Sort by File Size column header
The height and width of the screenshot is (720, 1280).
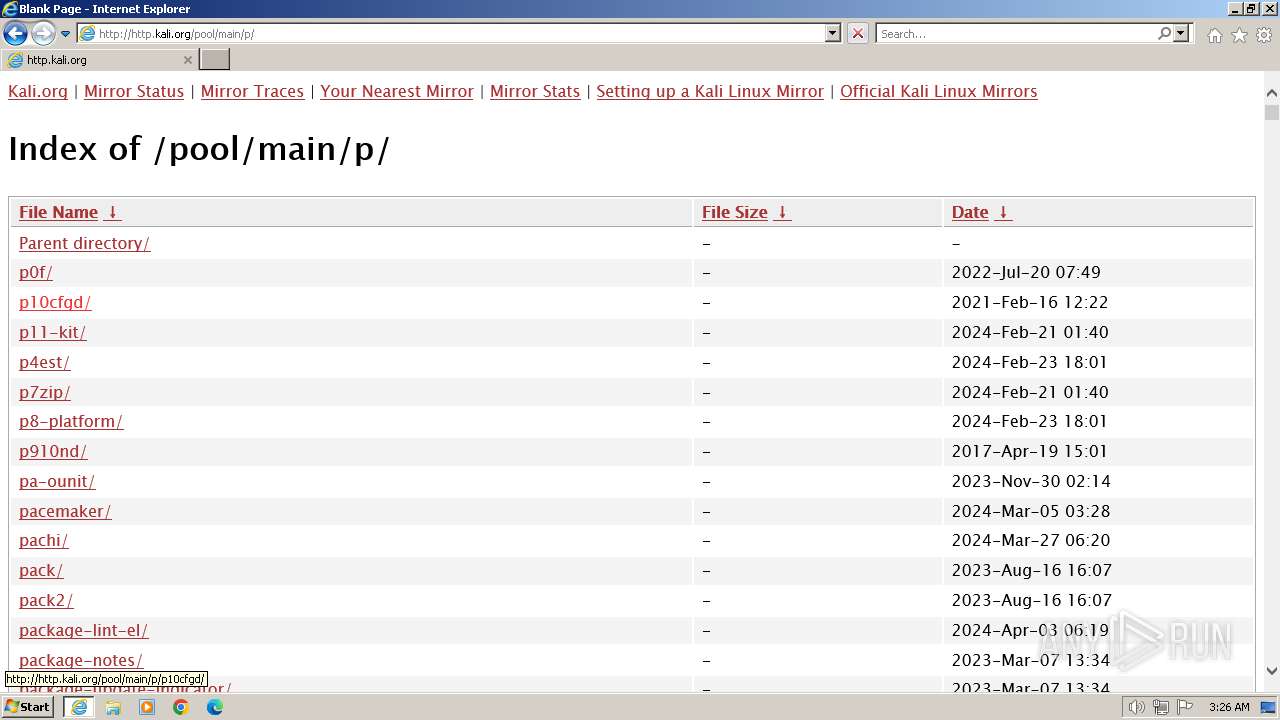coord(734,212)
